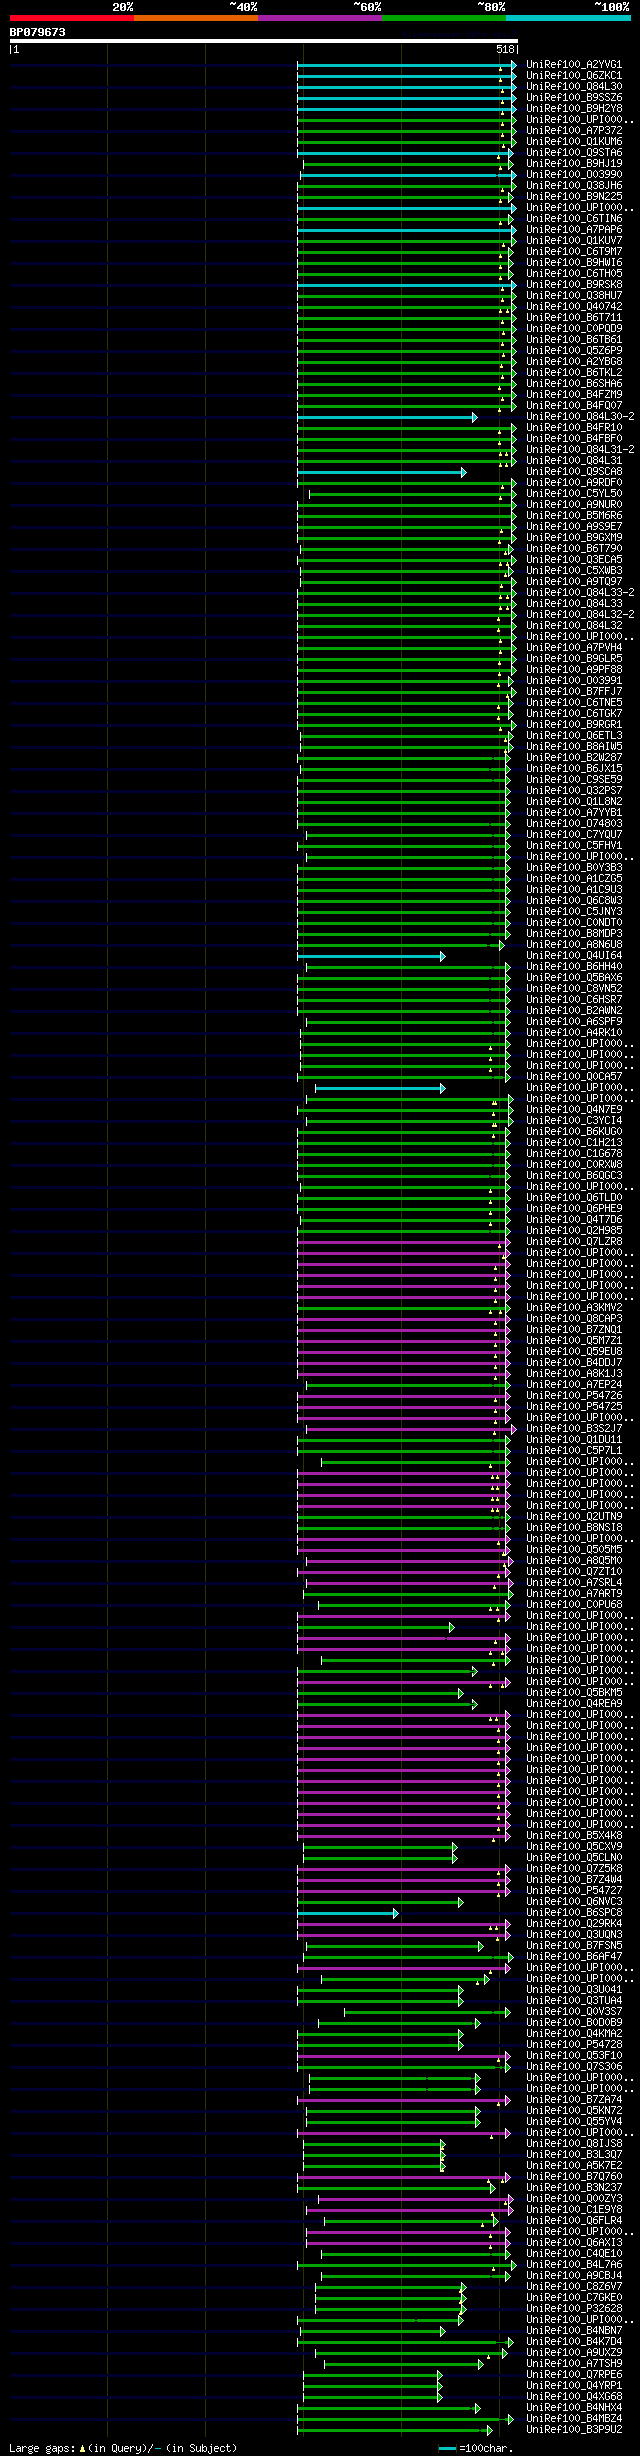Click label UniRef100_A8Q5M0

tap(574, 1561)
